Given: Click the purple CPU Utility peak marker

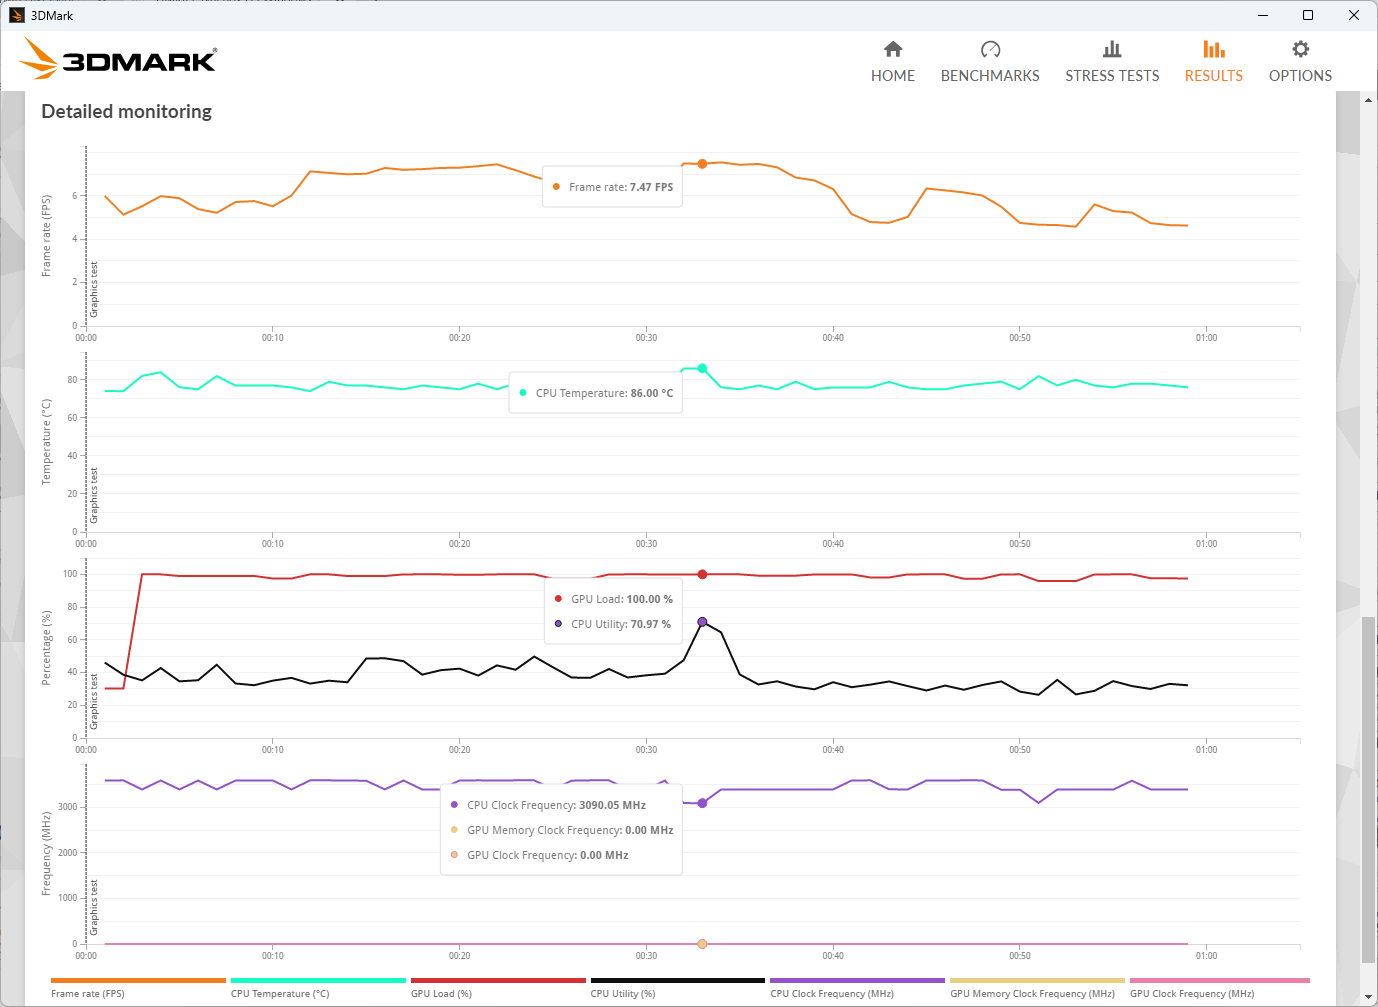Looking at the screenshot, I should pyautogui.click(x=702, y=622).
